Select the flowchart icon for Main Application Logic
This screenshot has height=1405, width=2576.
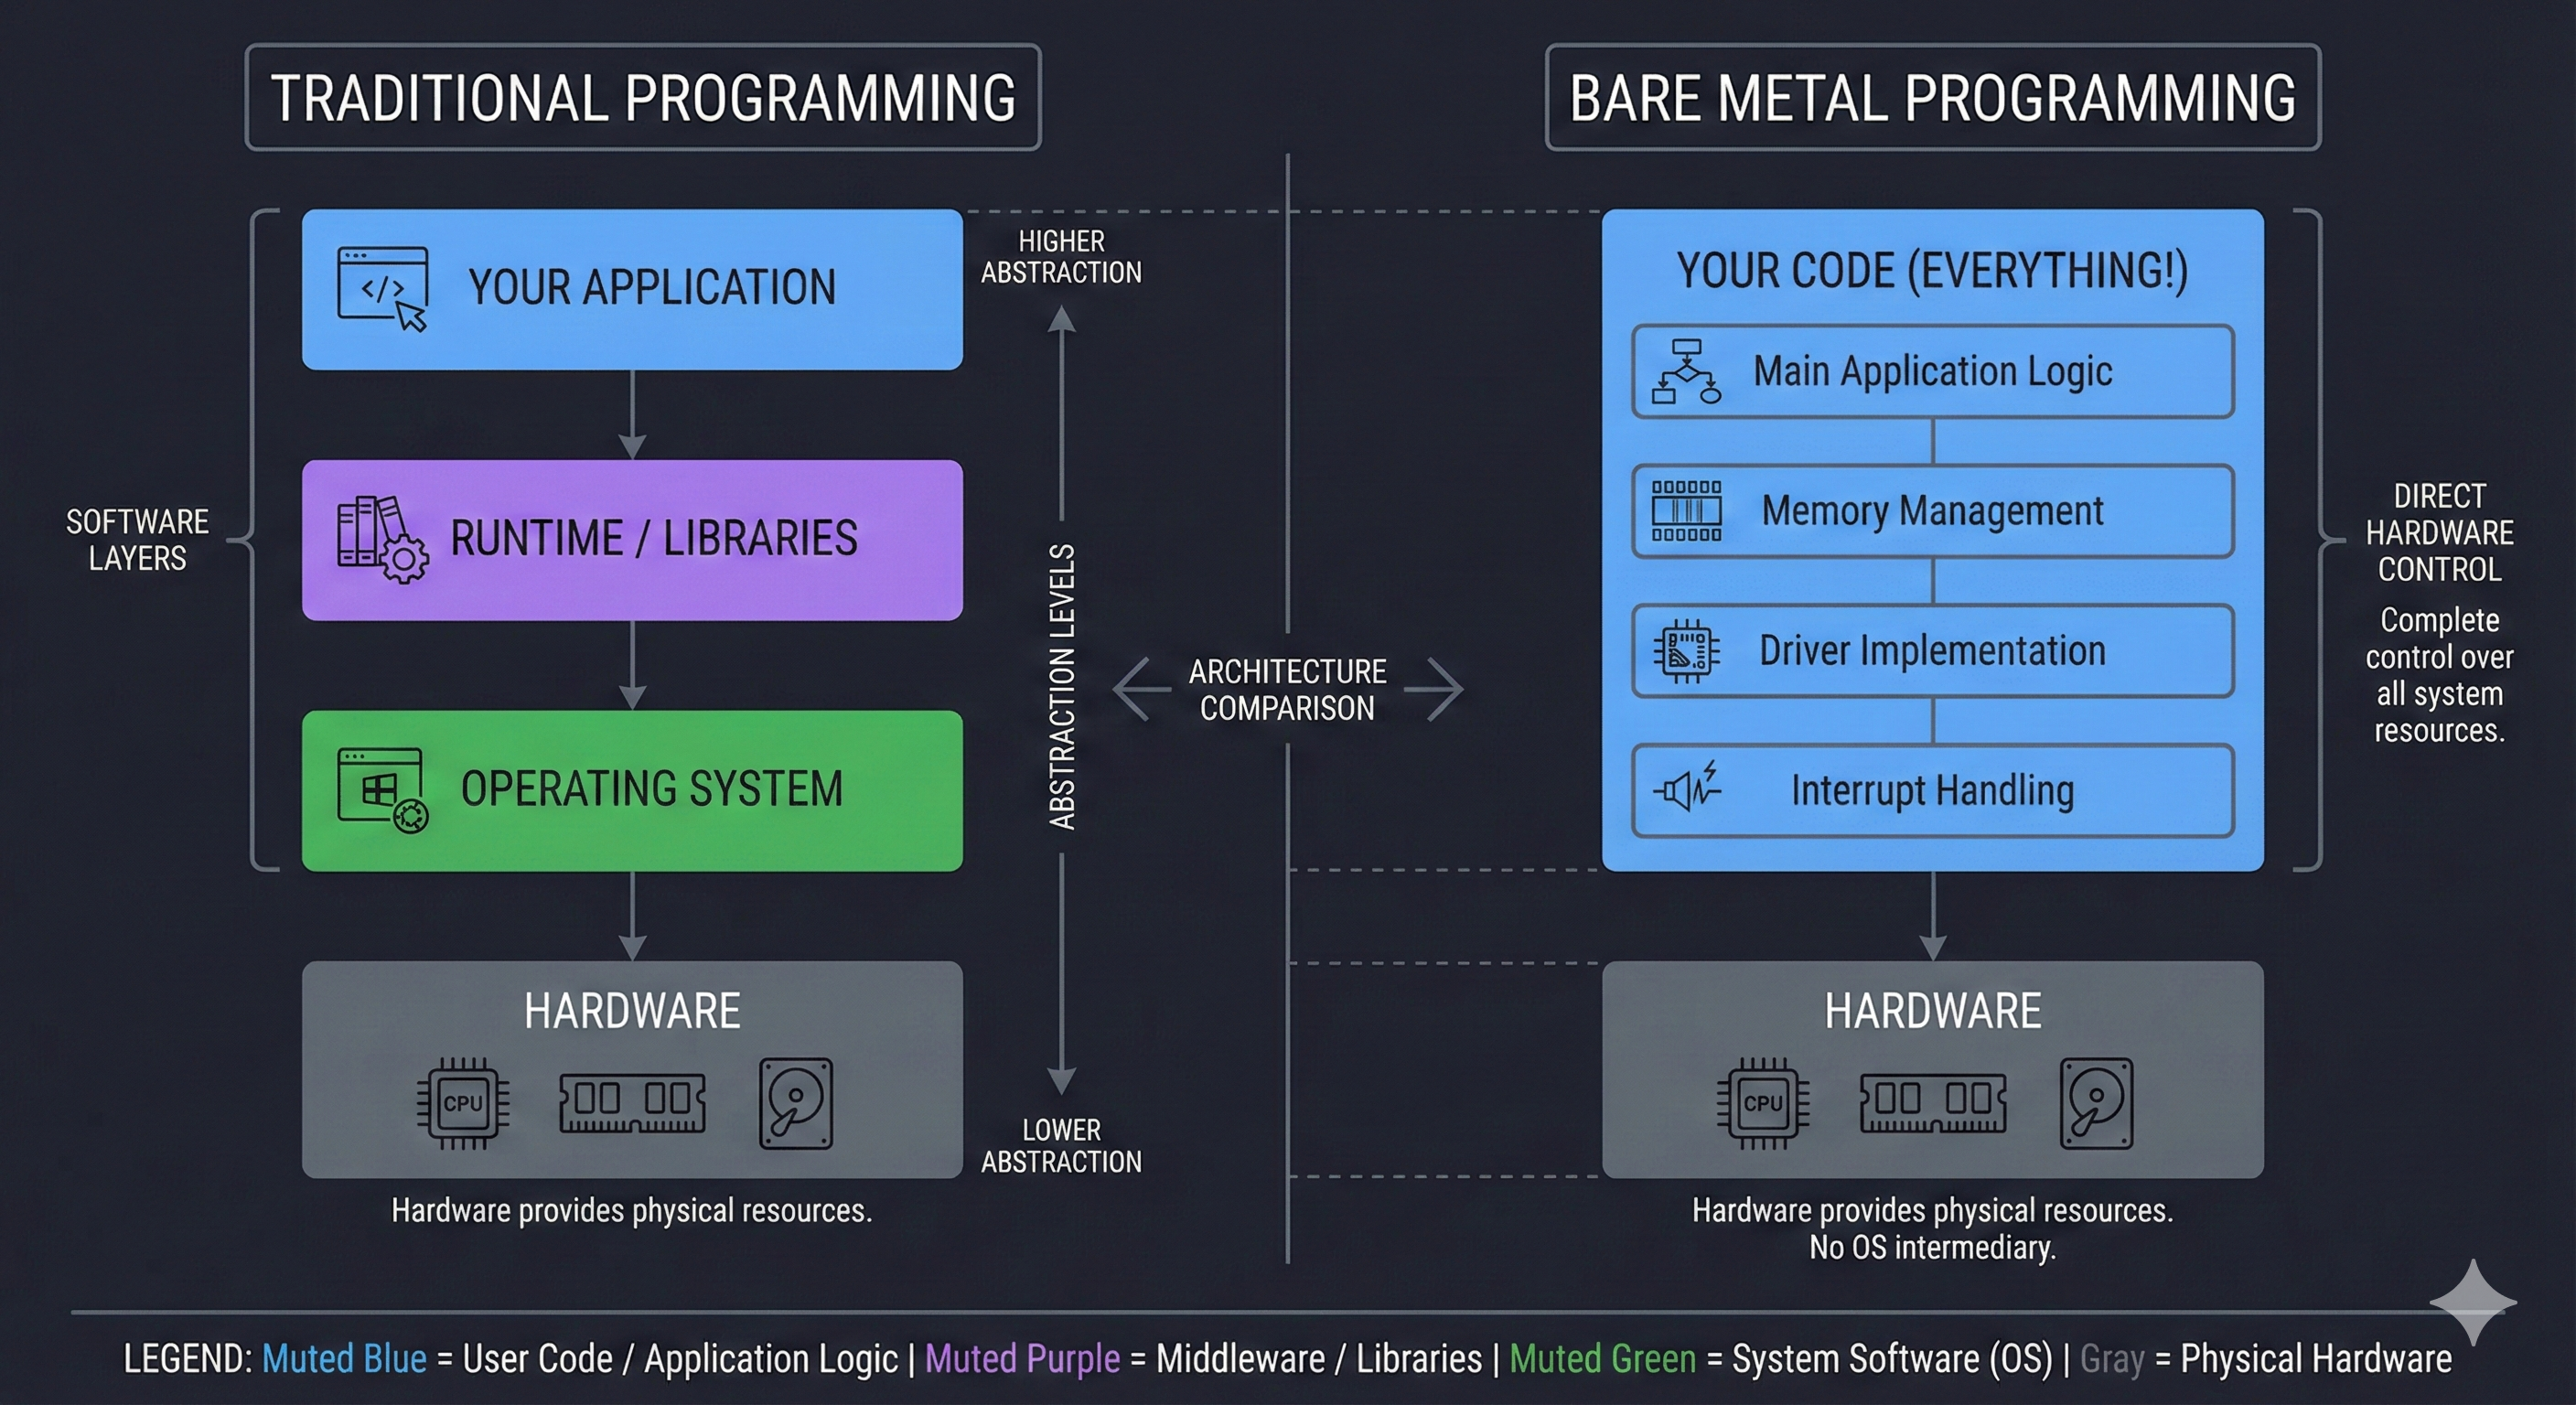click(x=1686, y=371)
